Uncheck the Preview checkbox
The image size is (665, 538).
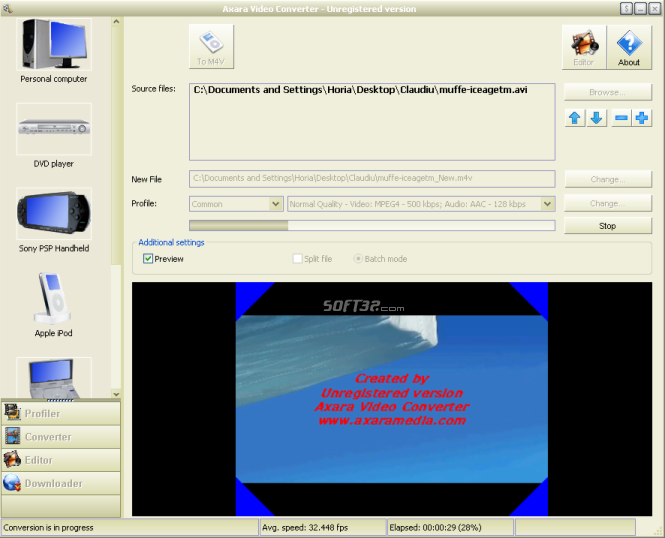pyautogui.click(x=148, y=259)
